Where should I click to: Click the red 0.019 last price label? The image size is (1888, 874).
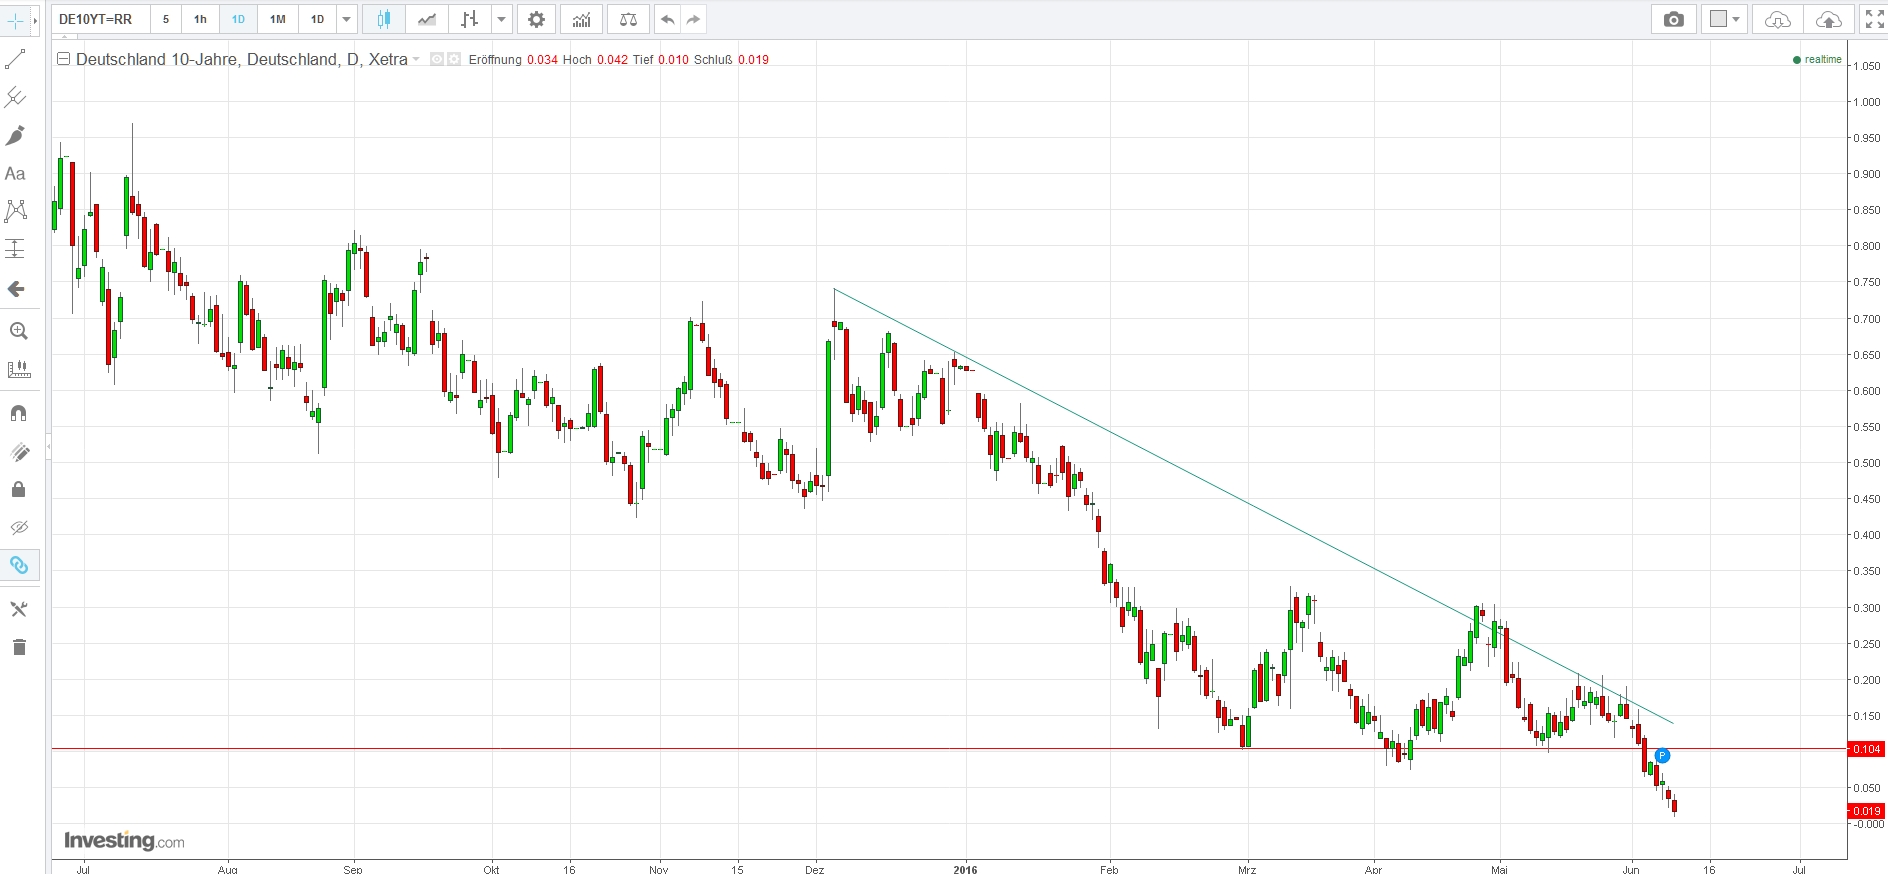(1866, 811)
